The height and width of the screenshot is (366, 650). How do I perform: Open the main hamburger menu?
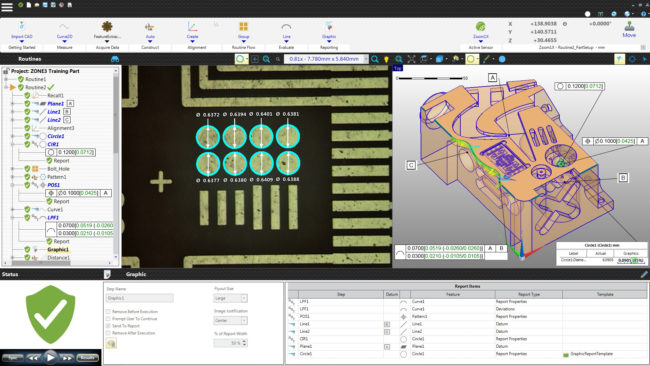(x=7, y=7)
